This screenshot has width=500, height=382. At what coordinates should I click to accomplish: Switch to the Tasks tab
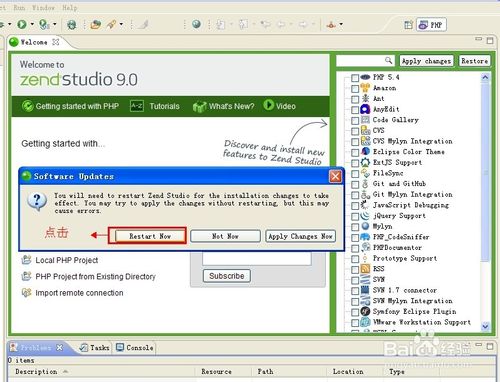point(95,348)
